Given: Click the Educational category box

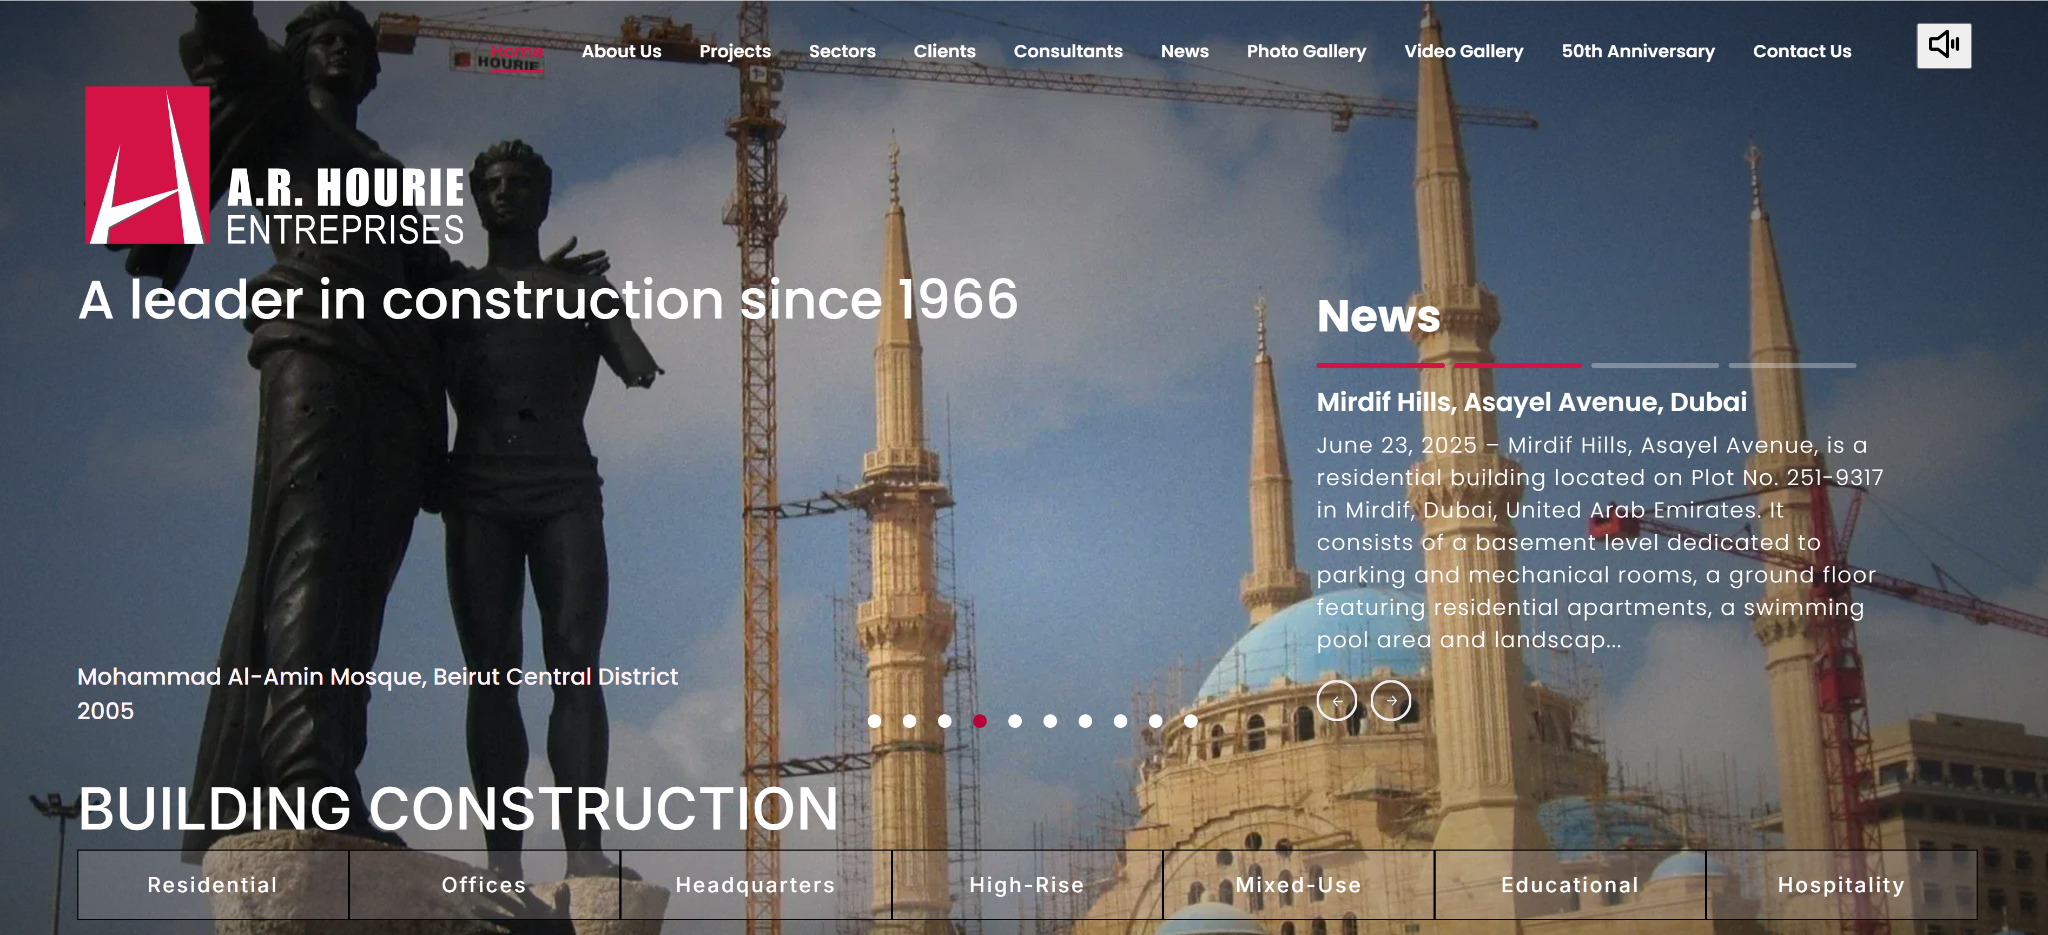Looking at the screenshot, I should pyautogui.click(x=1570, y=885).
